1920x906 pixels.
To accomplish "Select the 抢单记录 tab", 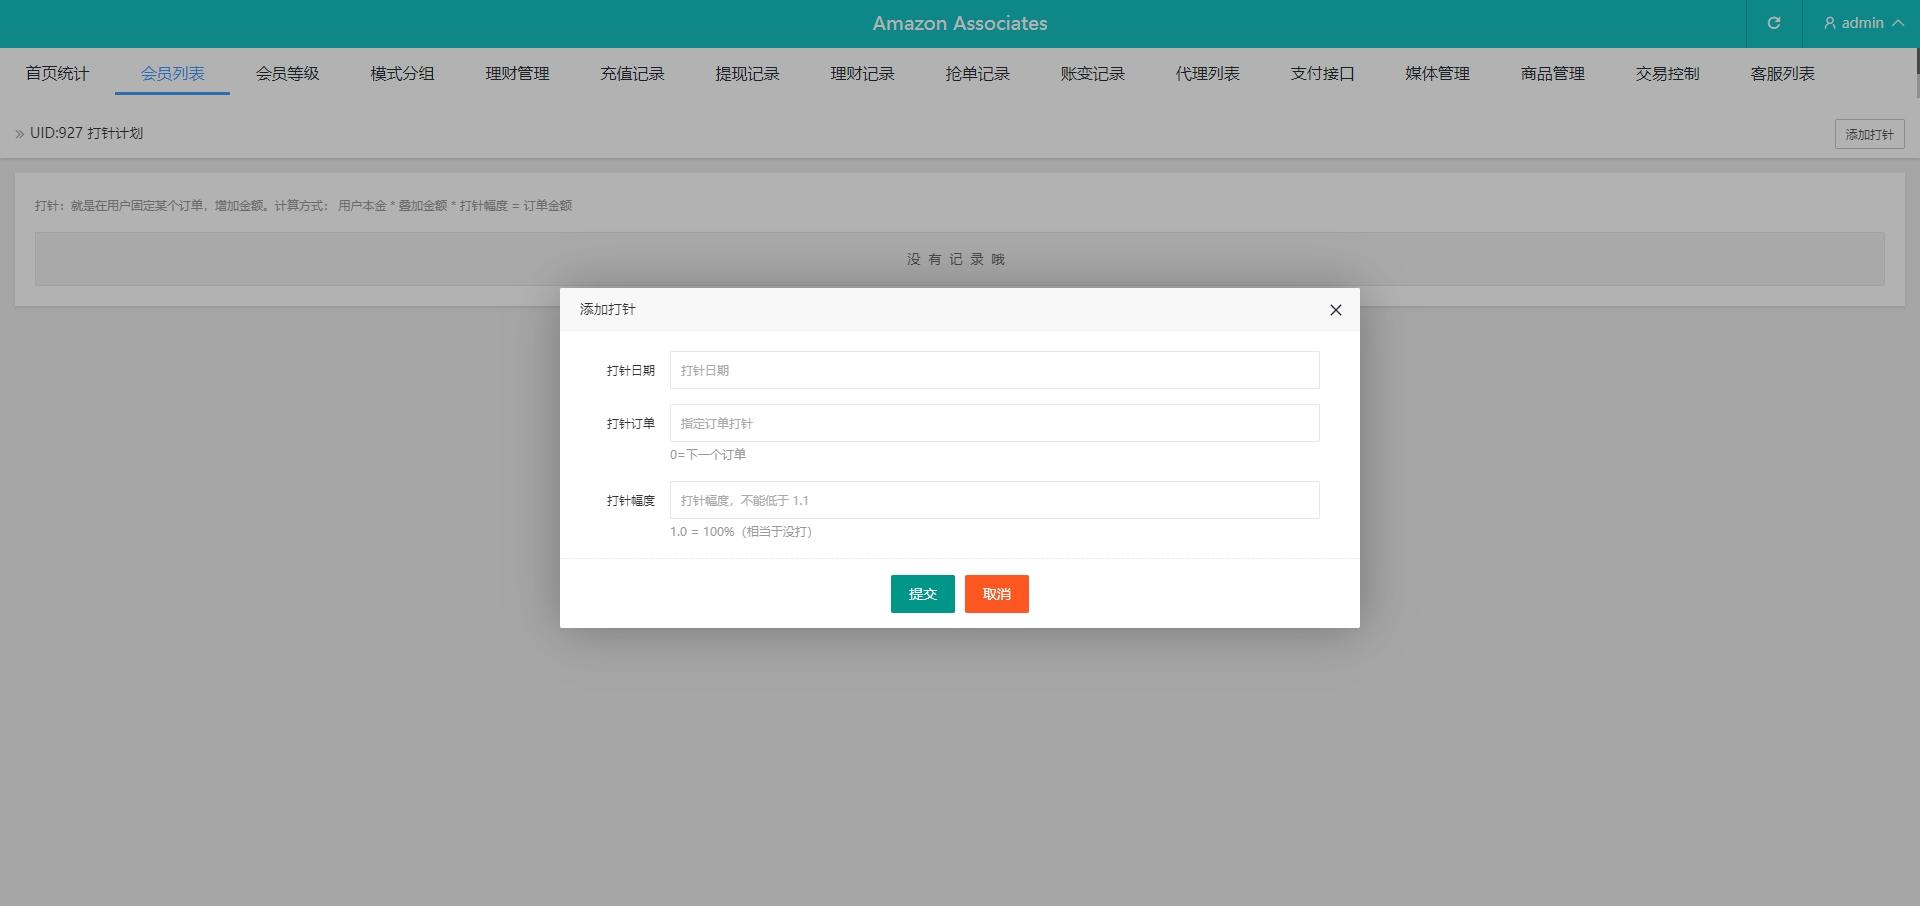I will [977, 73].
